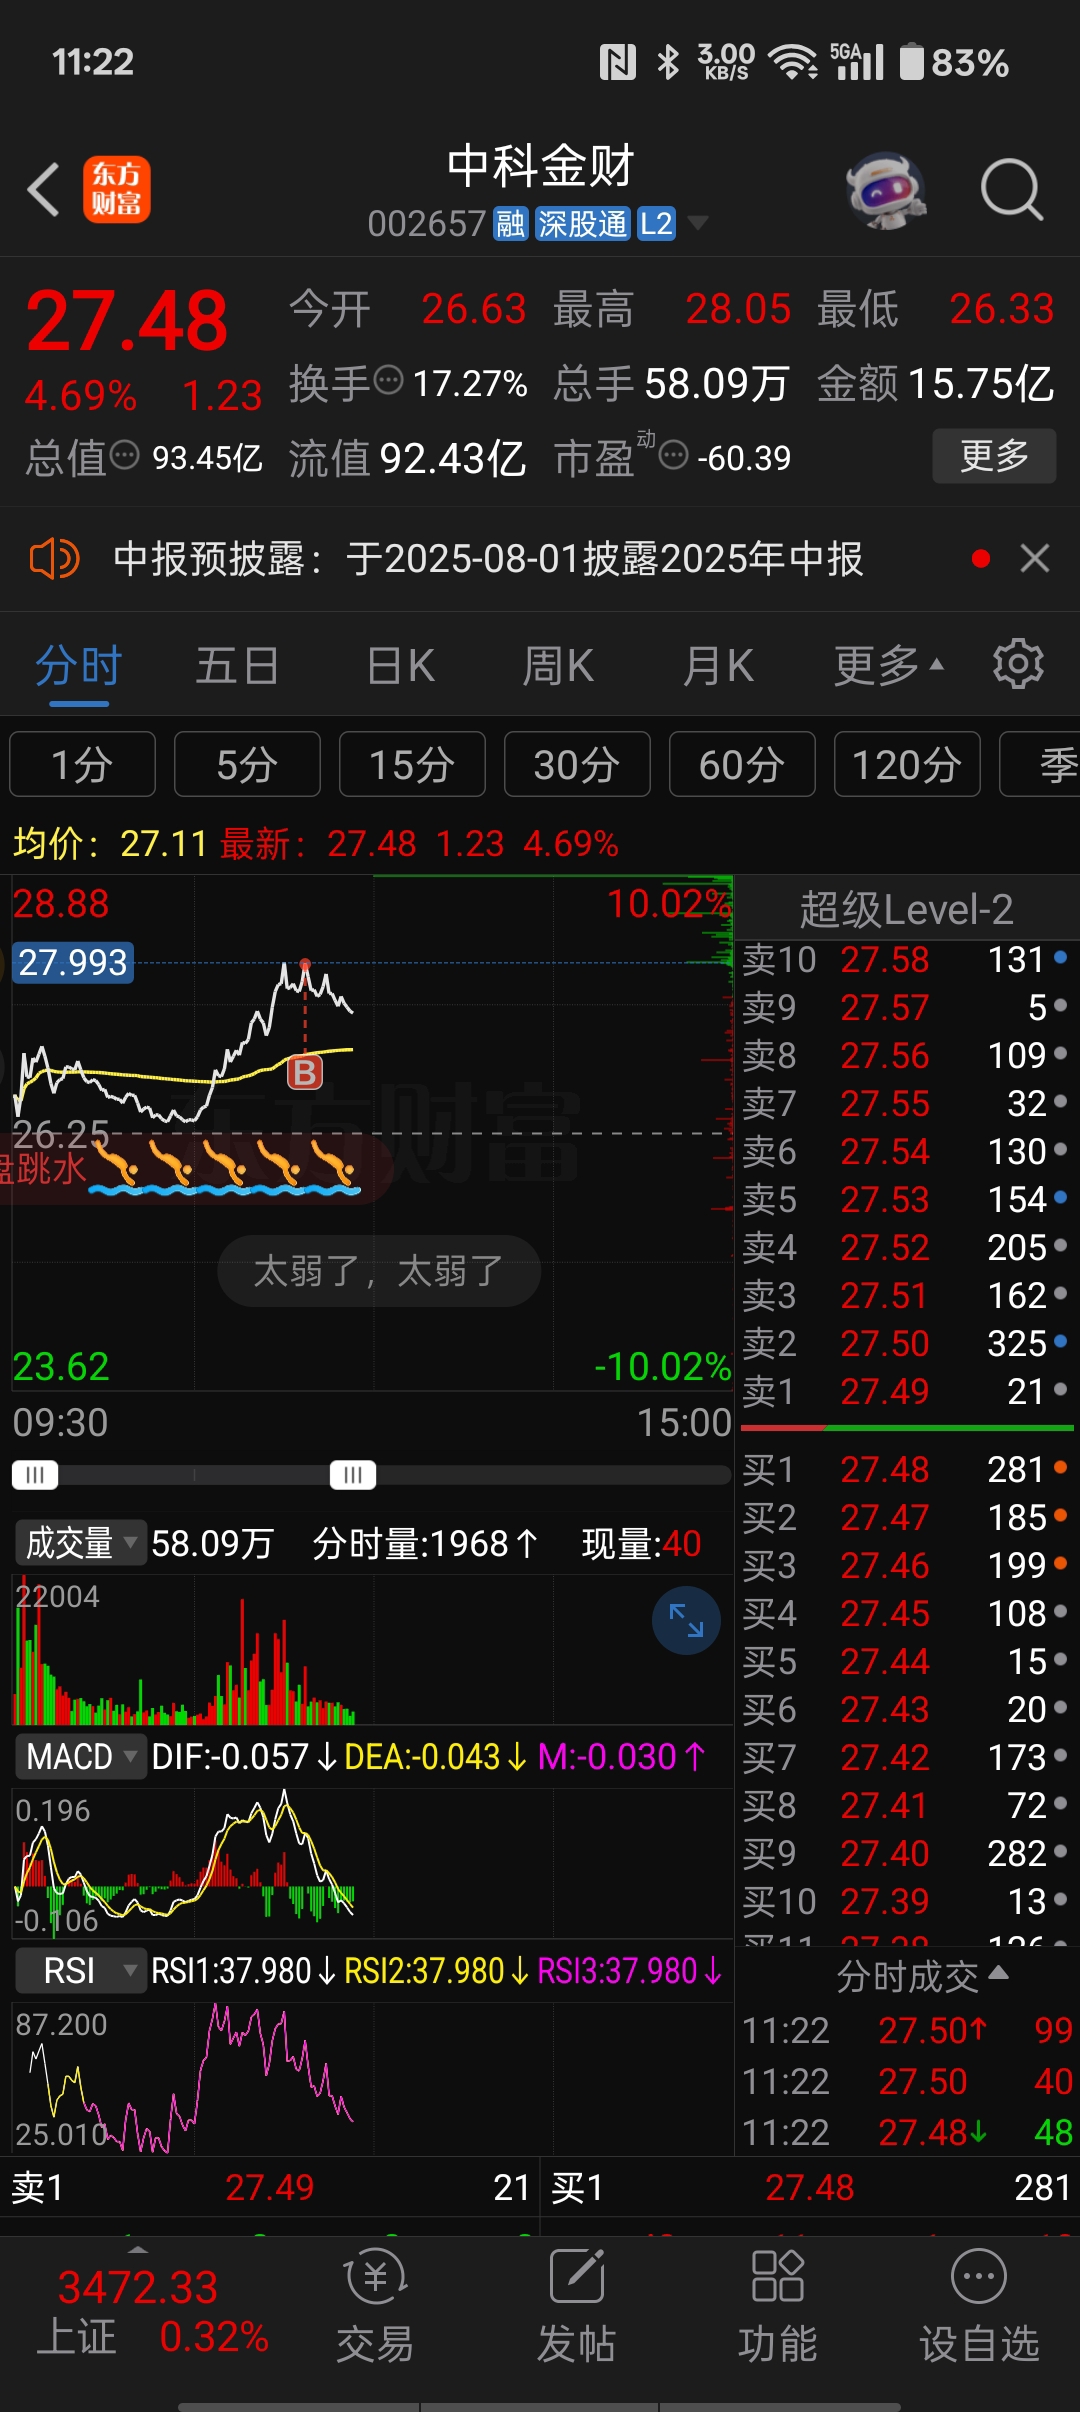1080x2412 pixels.
Task: Tap 设自选 add to watchlist icon
Action: coord(979,2308)
